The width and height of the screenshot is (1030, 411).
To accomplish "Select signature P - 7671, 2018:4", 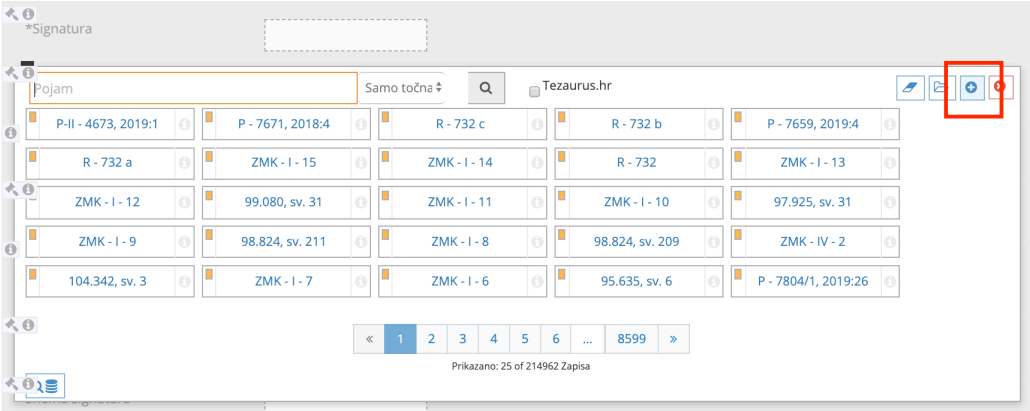I will tap(284, 124).
